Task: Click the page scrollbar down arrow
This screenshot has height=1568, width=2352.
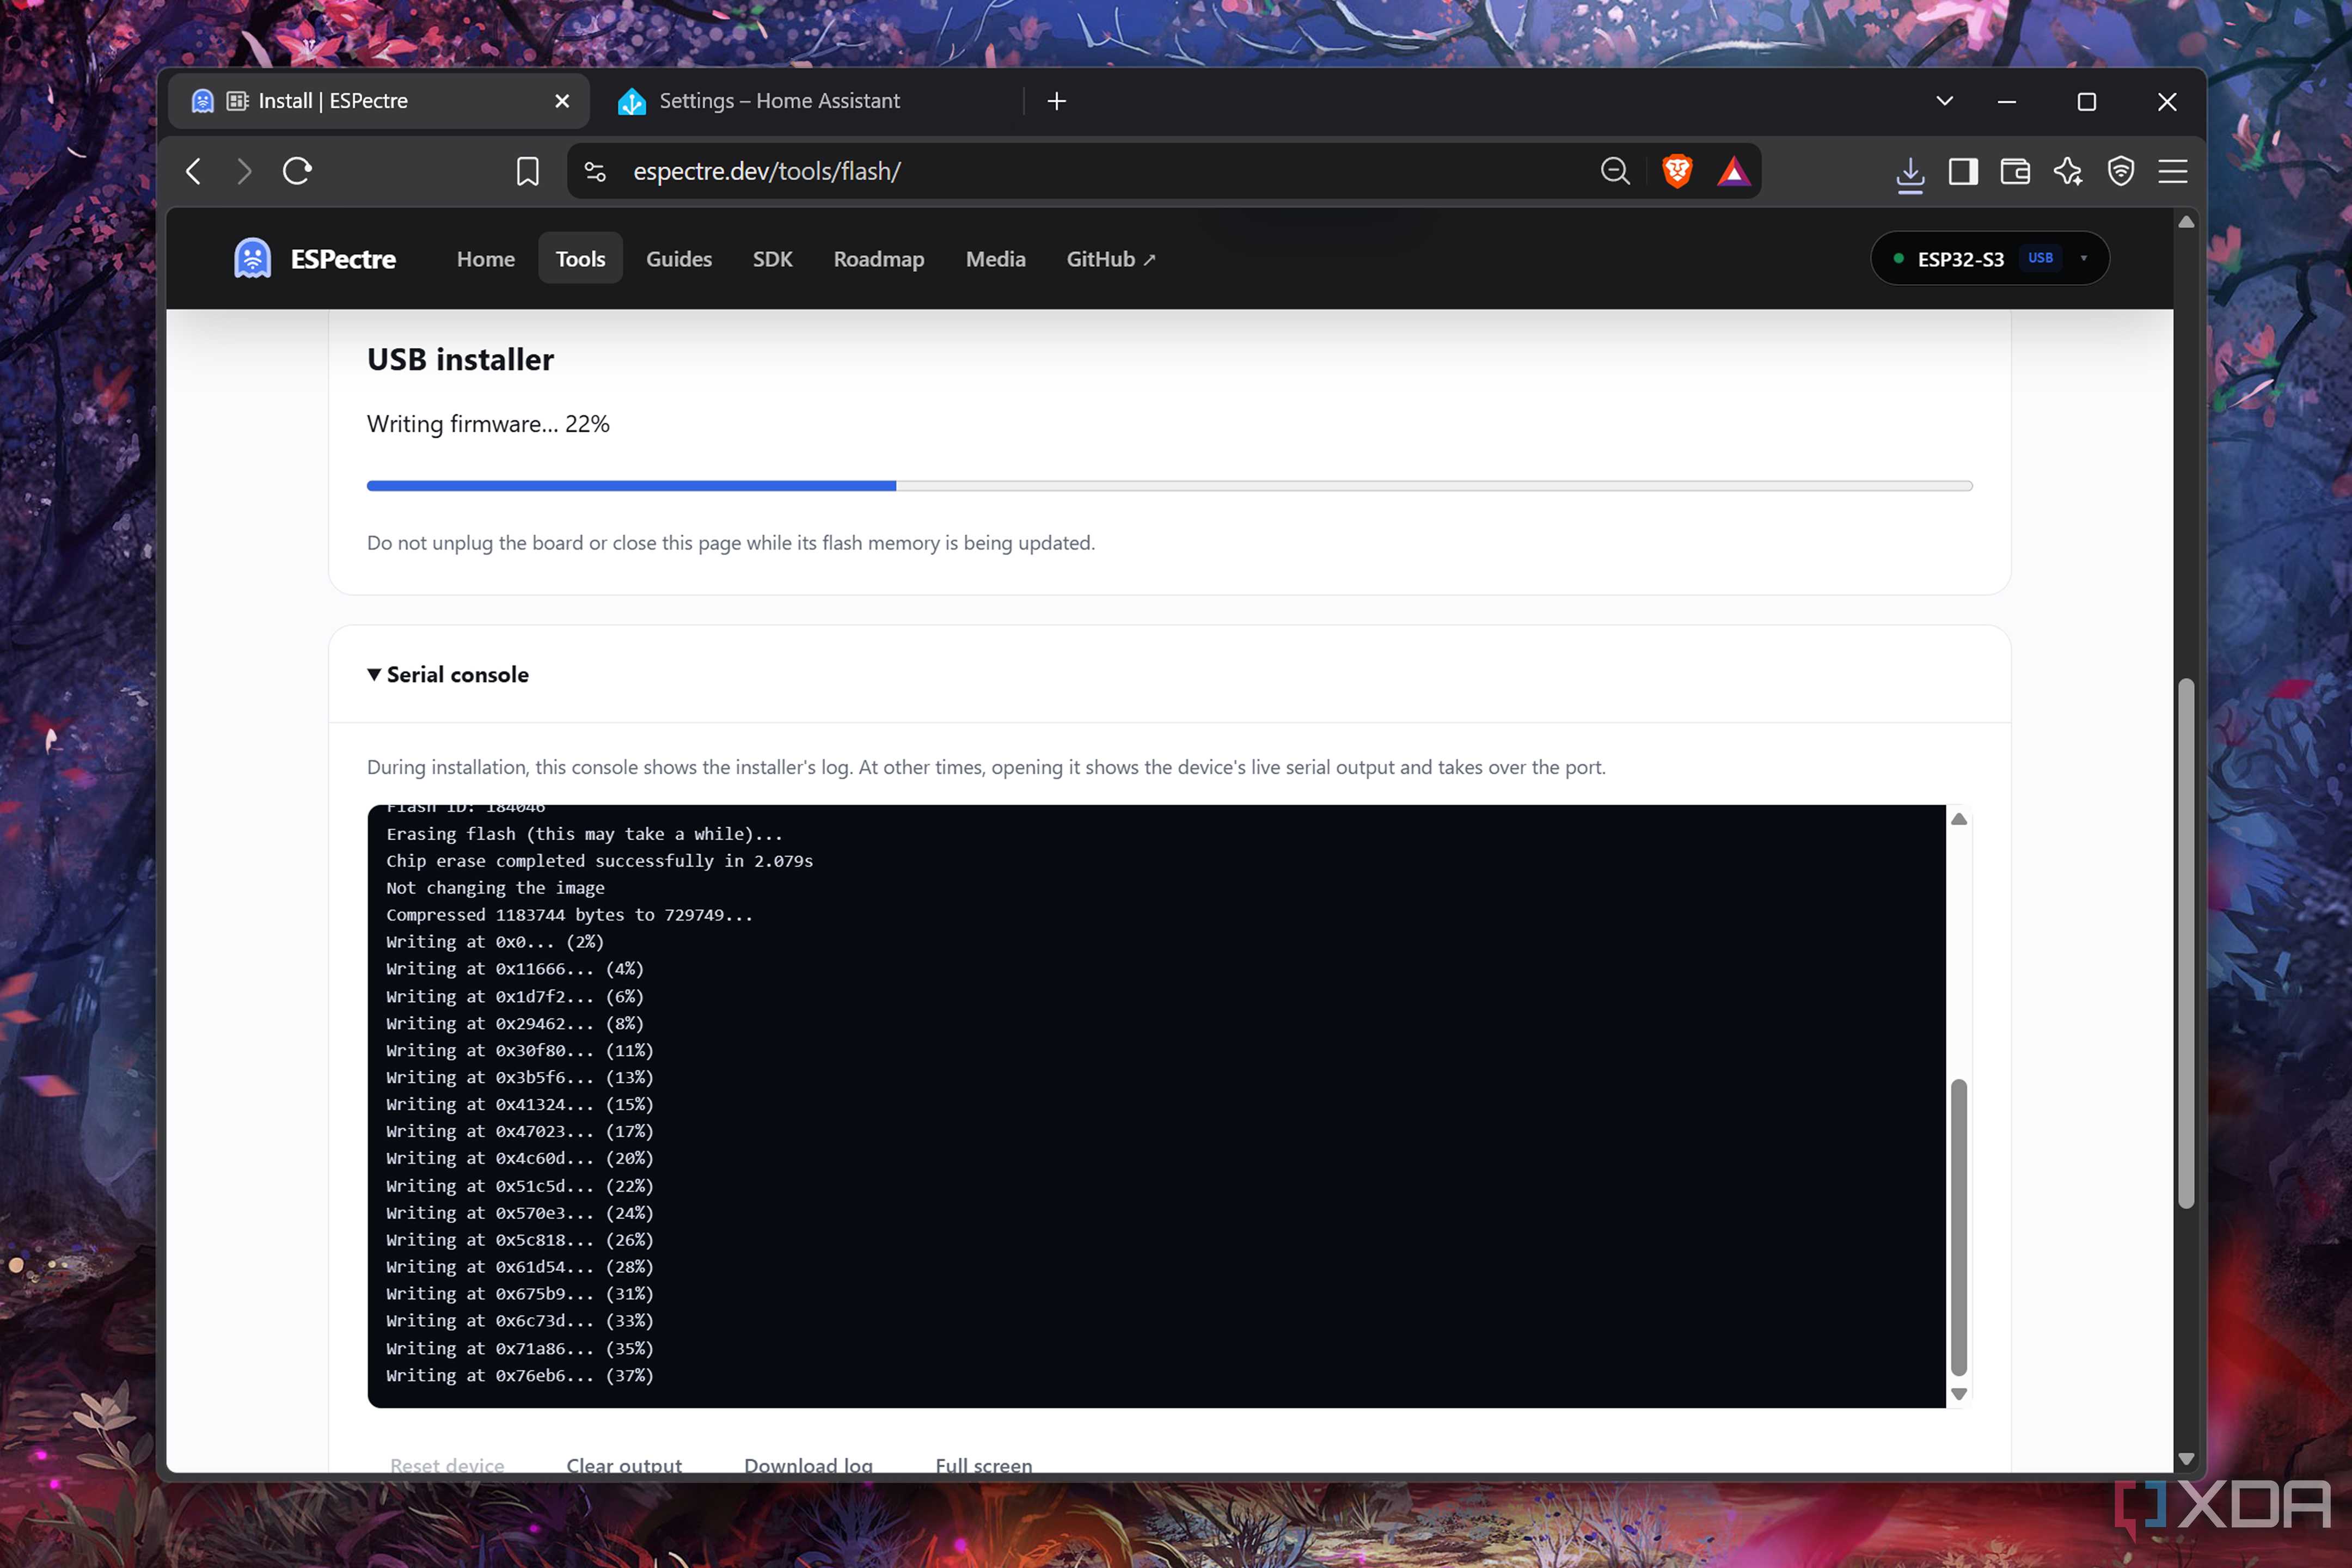Action: [x=2186, y=1459]
